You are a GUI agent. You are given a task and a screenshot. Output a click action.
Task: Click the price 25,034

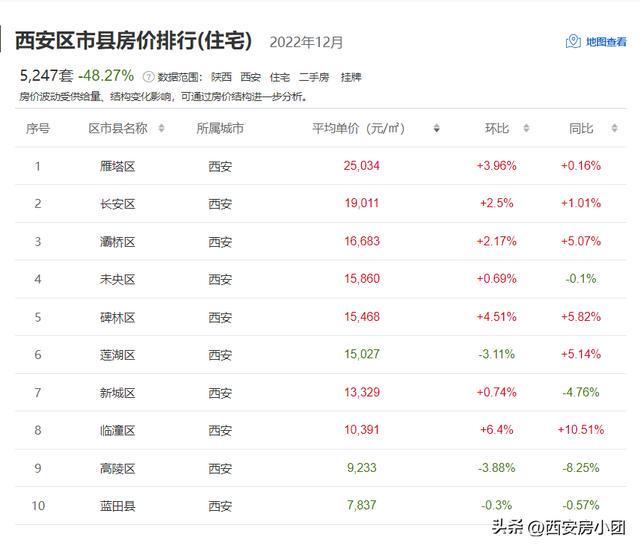[362, 166]
